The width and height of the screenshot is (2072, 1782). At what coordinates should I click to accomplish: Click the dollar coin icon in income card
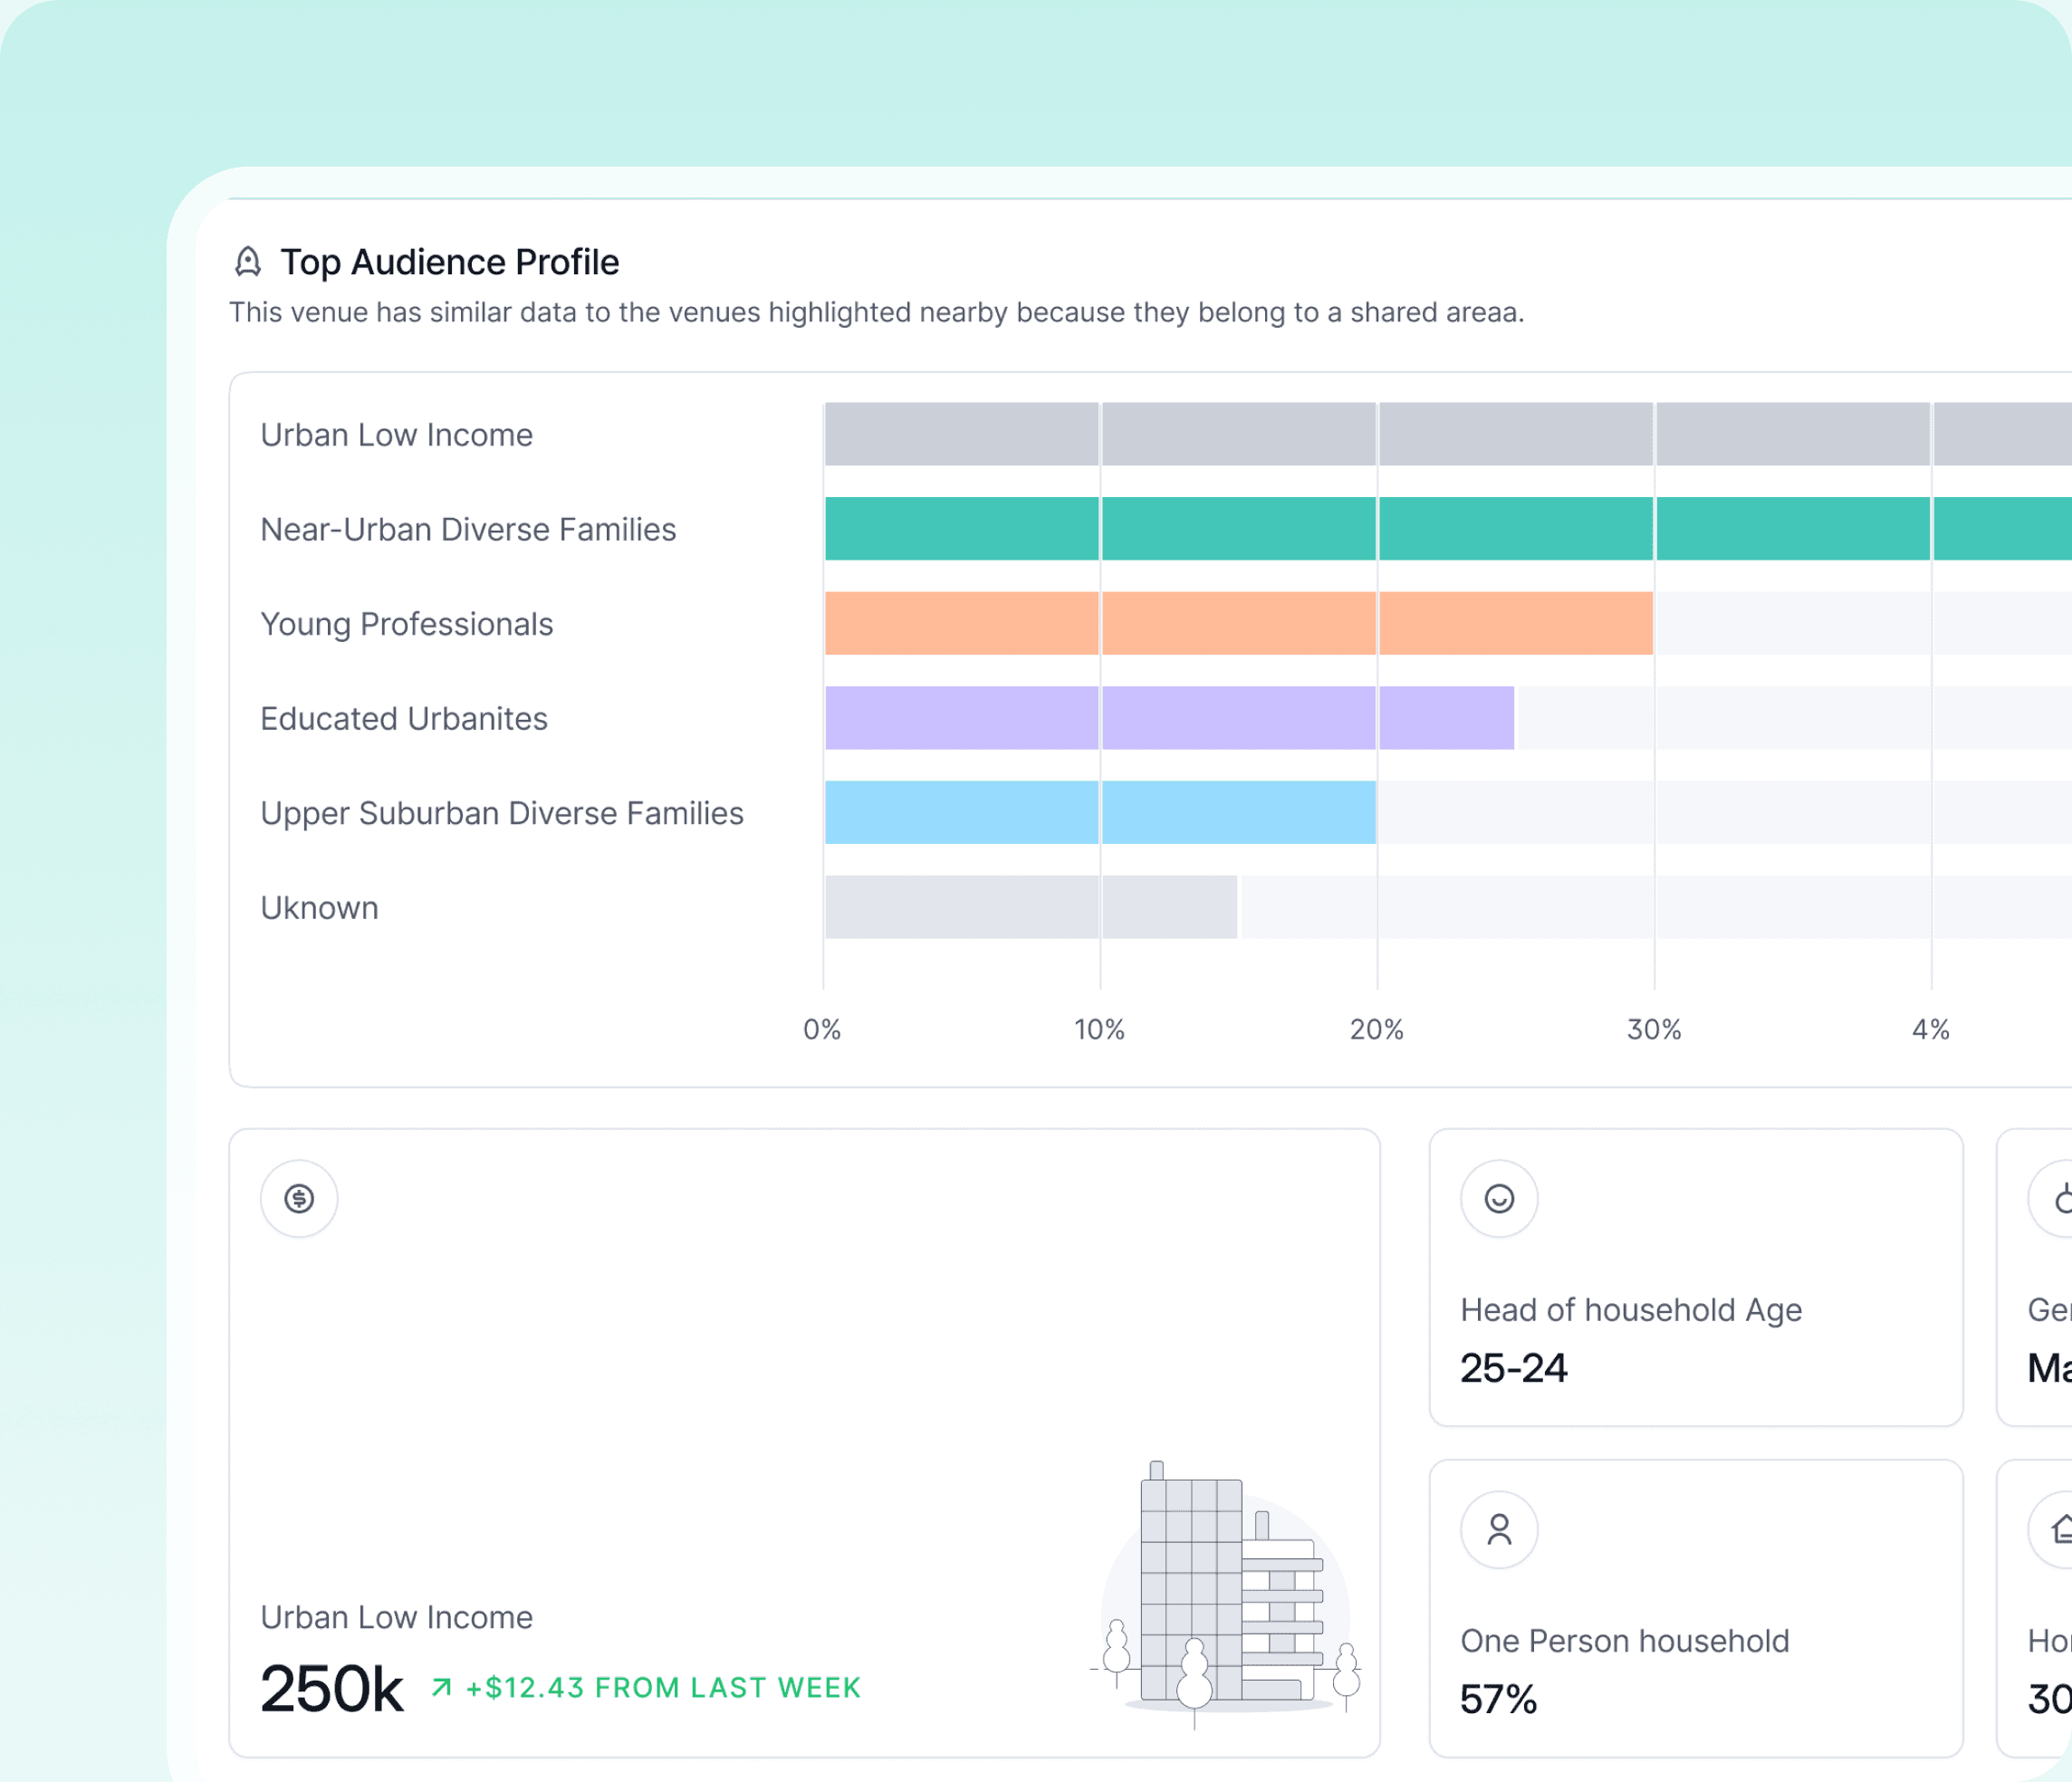299,1198
